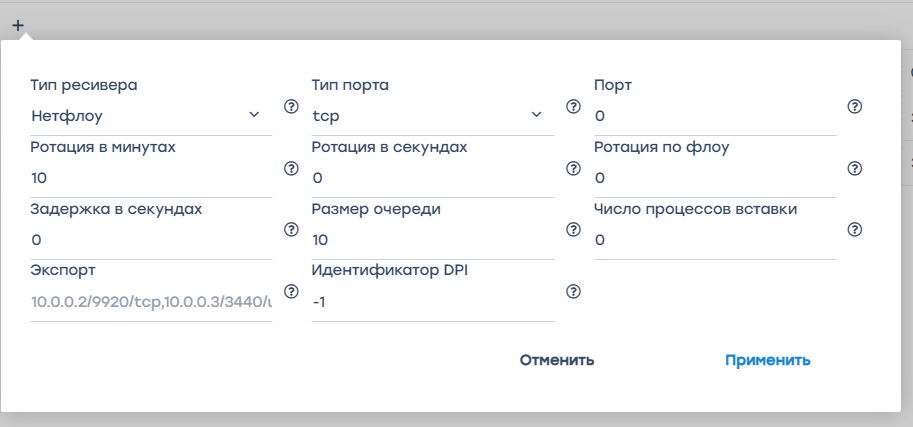Click help icon for Идентификатор DPI
This screenshot has height=427, width=913.
pos(574,291)
